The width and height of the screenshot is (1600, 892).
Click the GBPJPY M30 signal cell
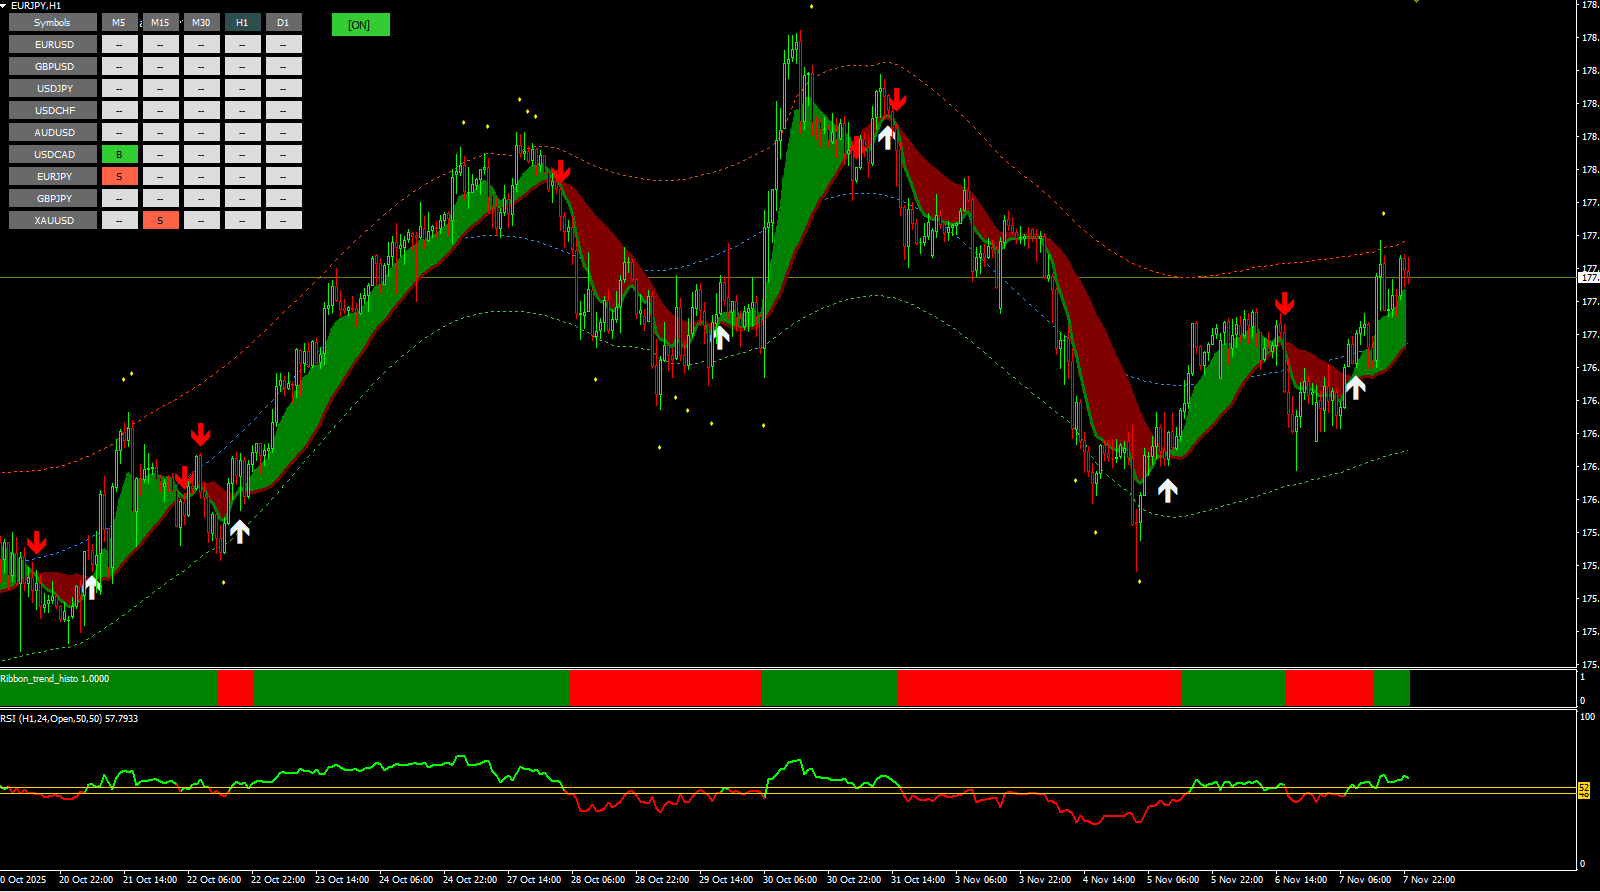click(201, 198)
